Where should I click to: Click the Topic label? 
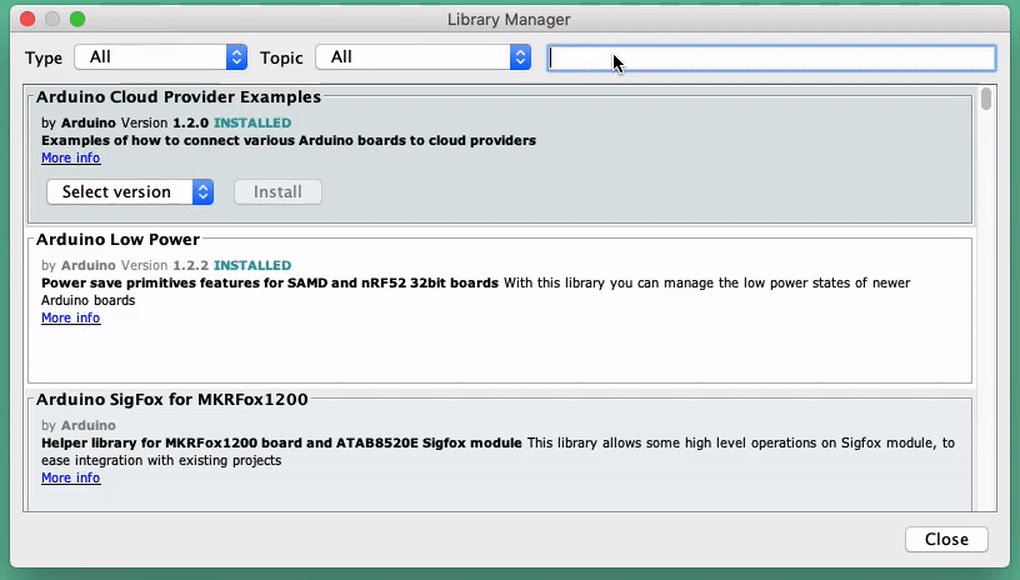pyautogui.click(x=282, y=58)
